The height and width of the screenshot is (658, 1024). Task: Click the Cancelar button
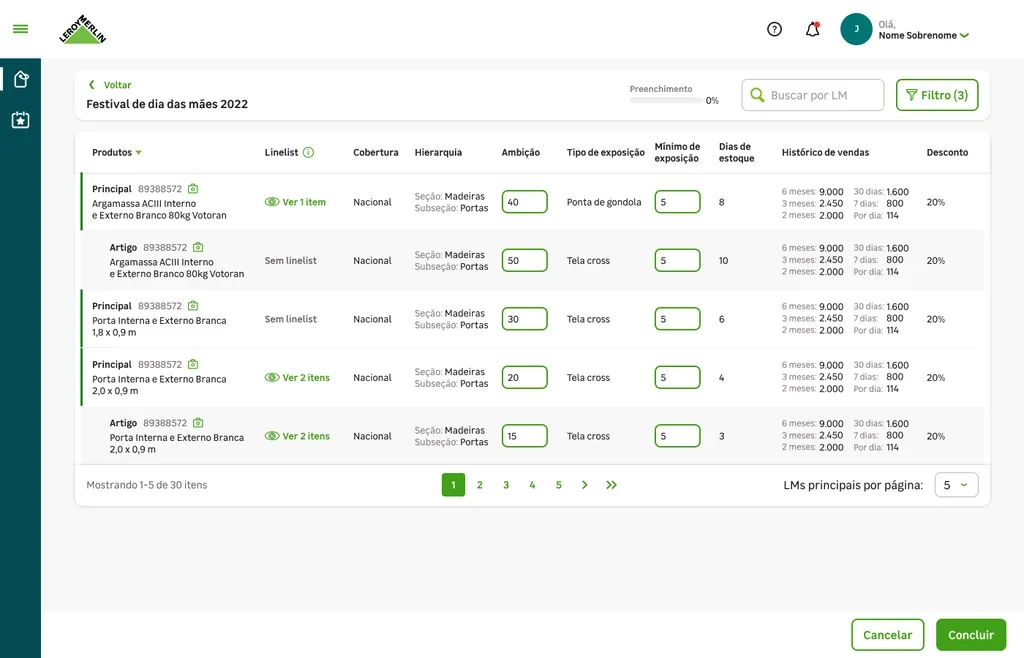click(888, 635)
